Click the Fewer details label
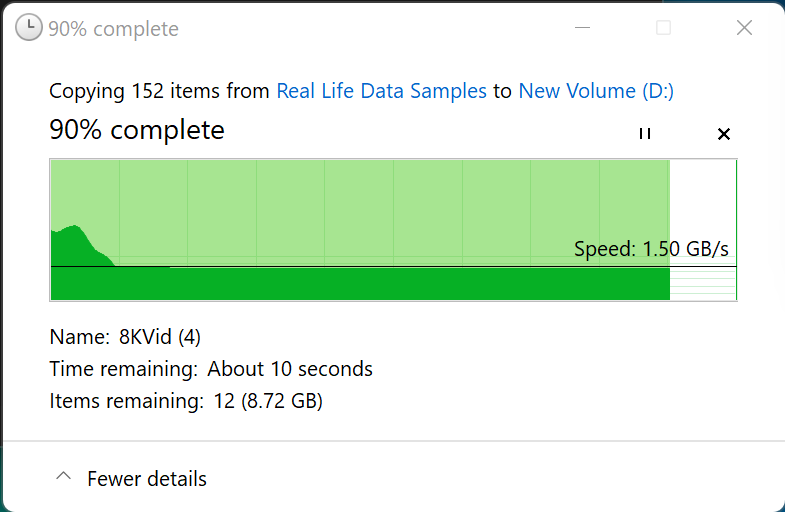 (x=147, y=479)
